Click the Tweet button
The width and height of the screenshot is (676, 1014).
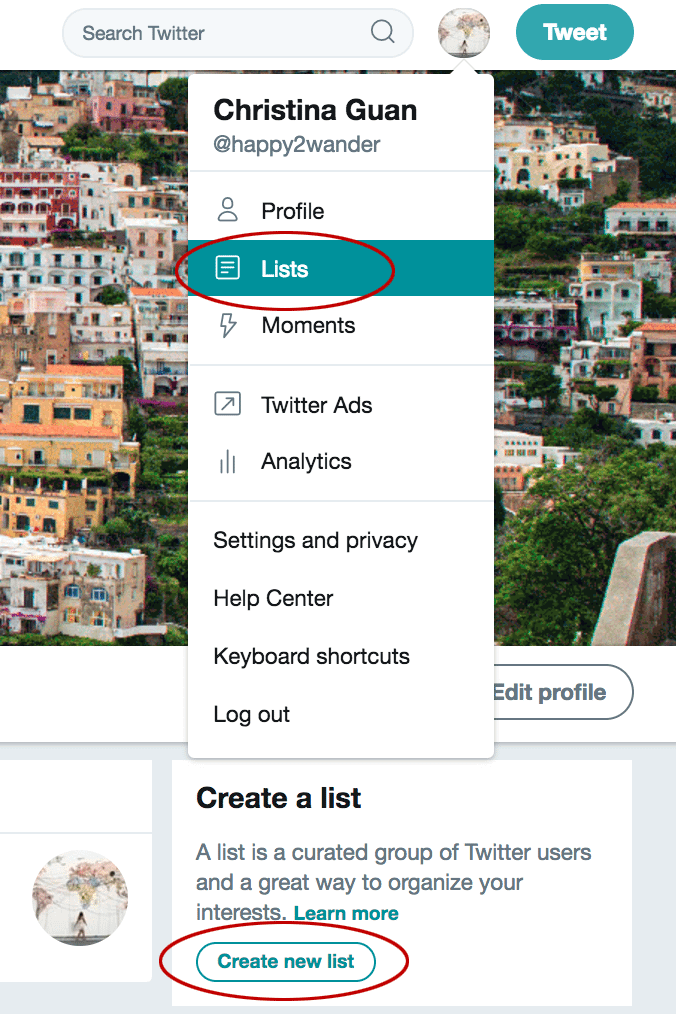[574, 32]
